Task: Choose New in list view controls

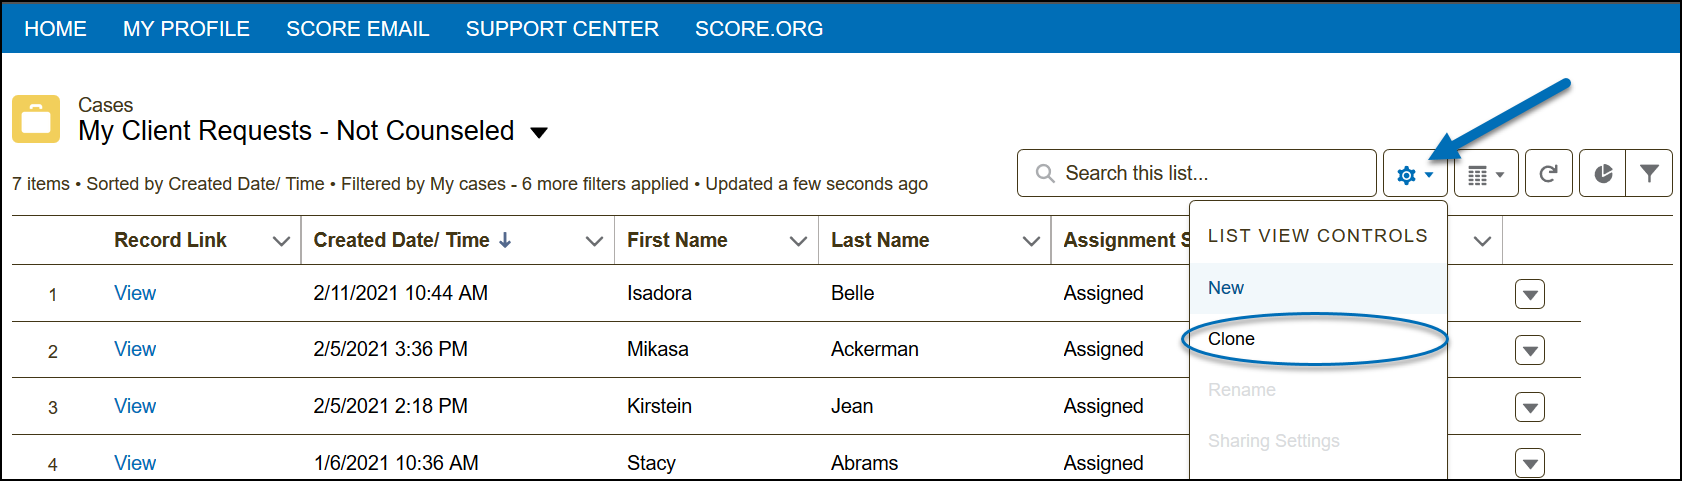Action: (1226, 288)
